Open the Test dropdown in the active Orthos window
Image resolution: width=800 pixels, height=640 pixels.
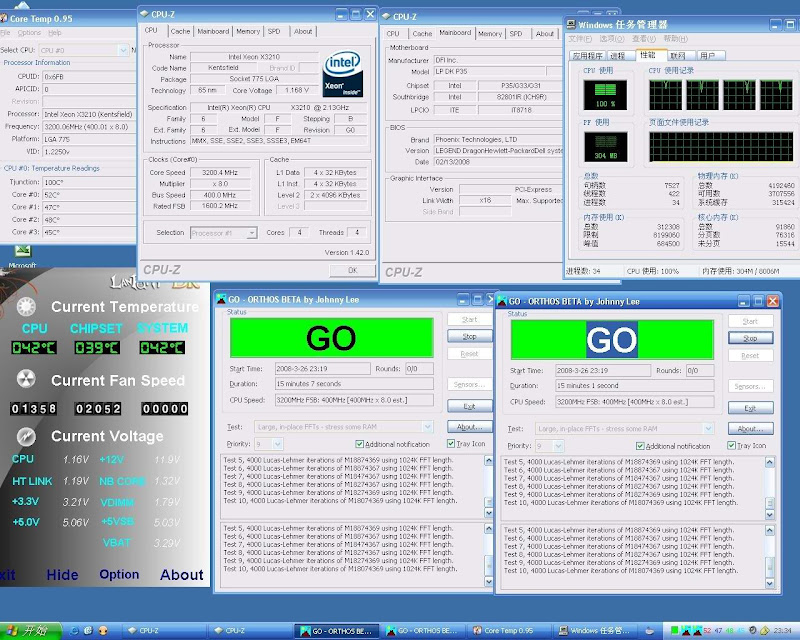click(x=708, y=429)
